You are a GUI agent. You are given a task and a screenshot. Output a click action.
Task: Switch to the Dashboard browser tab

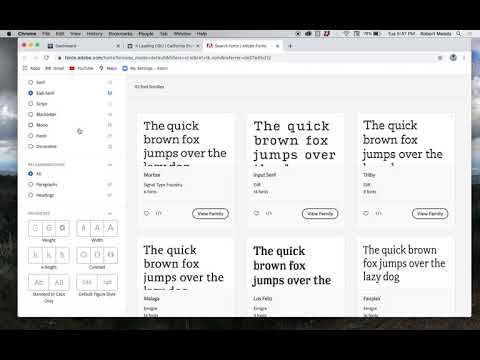pos(83,46)
